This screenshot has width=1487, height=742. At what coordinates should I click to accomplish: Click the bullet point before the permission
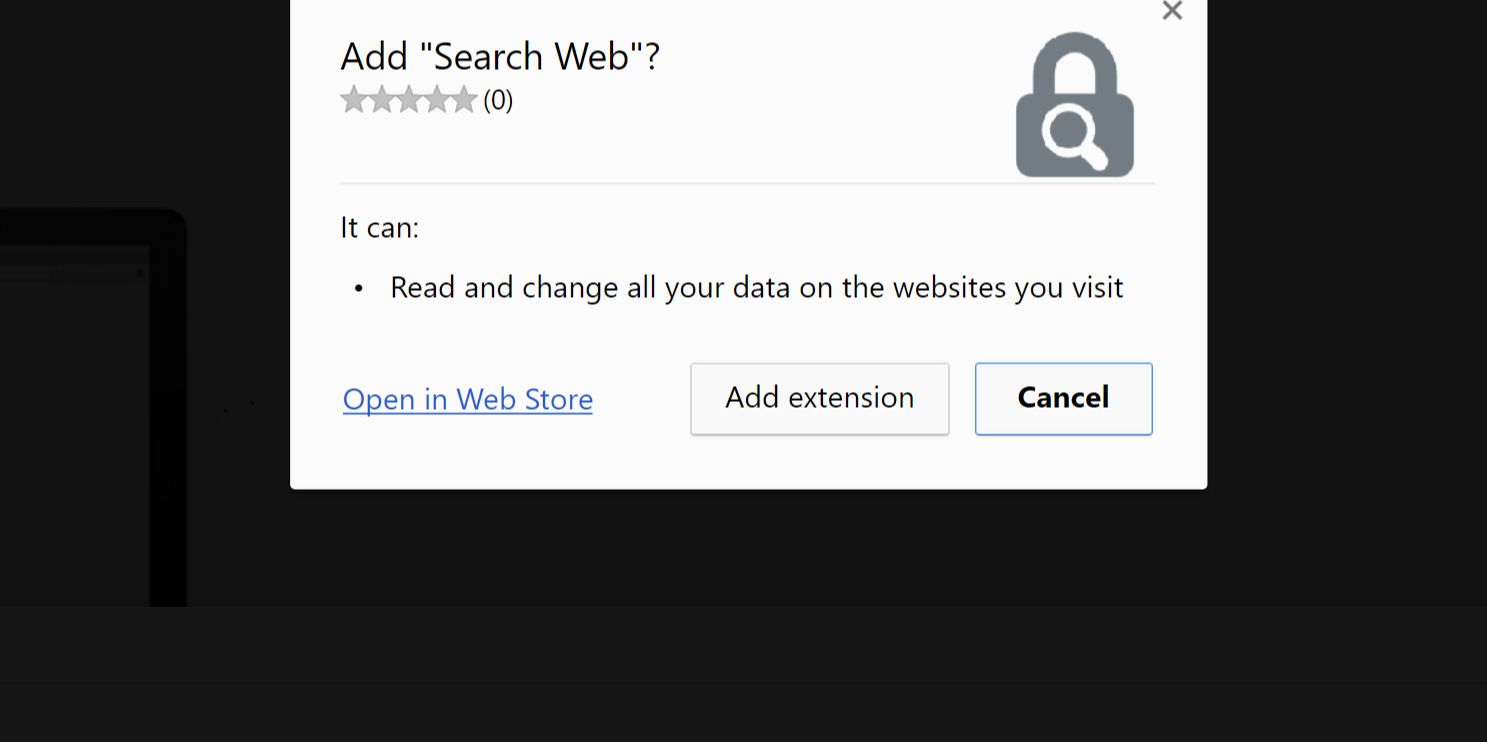pos(359,289)
